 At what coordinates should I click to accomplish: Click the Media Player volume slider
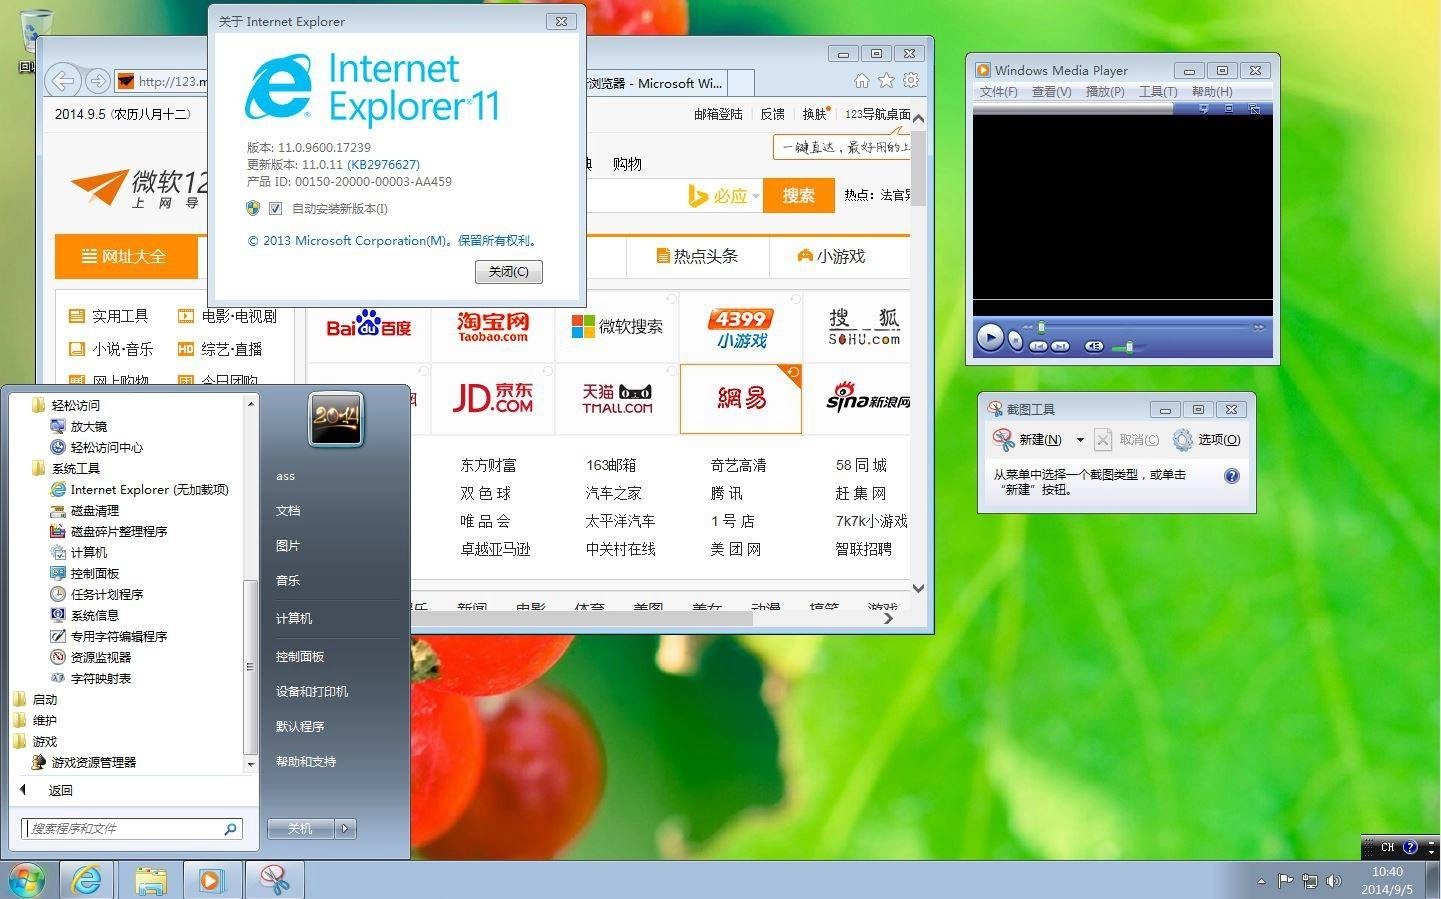coord(1129,347)
